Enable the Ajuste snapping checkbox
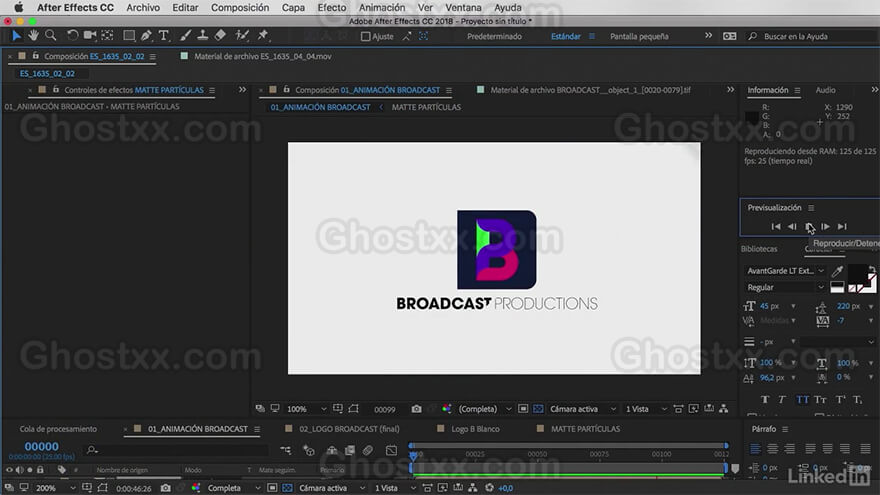The width and height of the screenshot is (880, 495). (365, 36)
